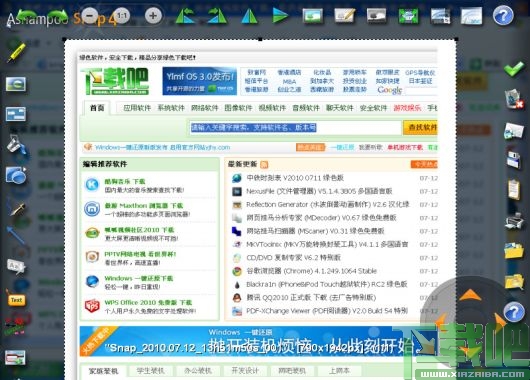Flip the image vertically
Screen dimensions: 530x380
click(x=281, y=16)
